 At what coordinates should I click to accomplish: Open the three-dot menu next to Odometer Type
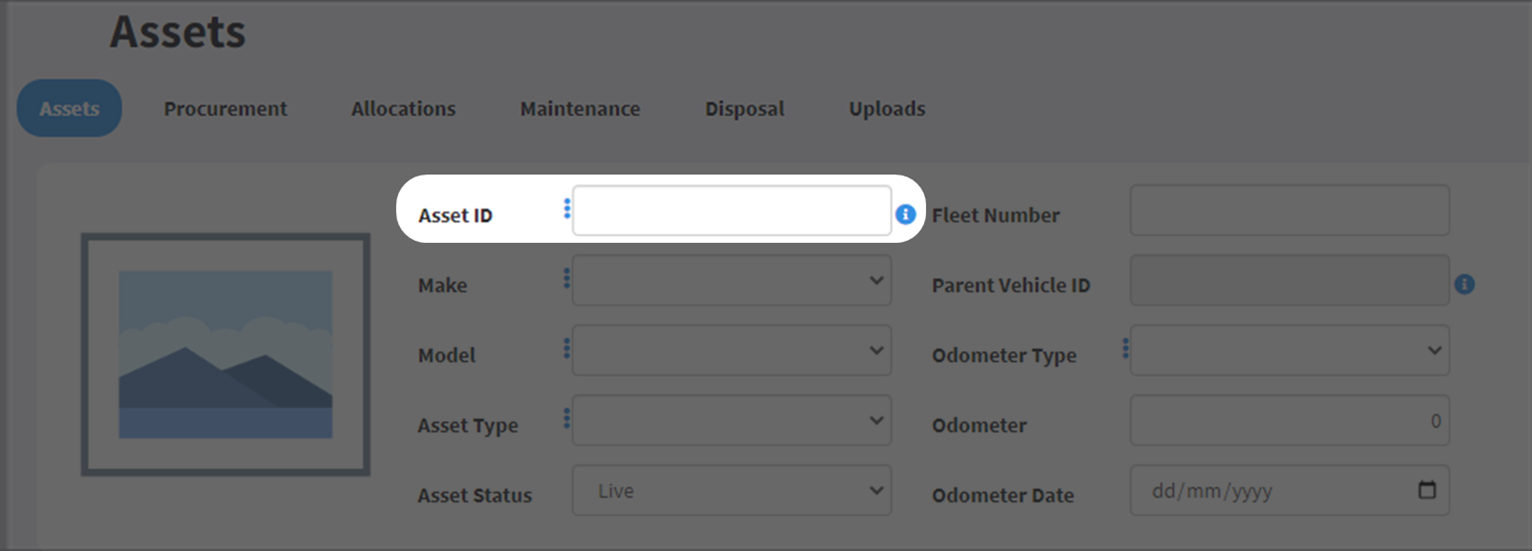[1125, 348]
